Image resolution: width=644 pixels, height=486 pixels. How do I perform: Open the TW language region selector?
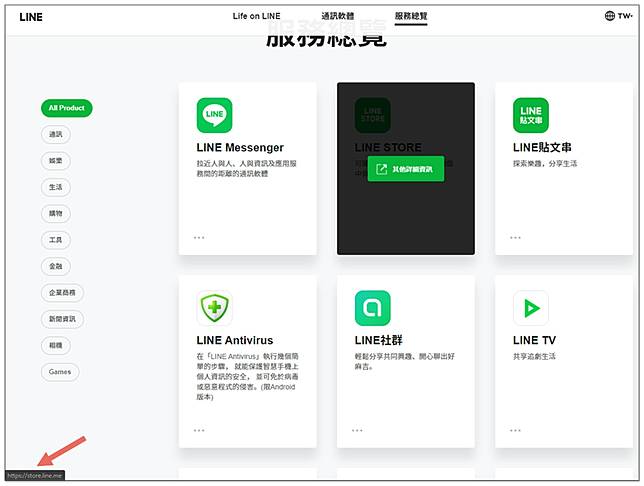619,16
